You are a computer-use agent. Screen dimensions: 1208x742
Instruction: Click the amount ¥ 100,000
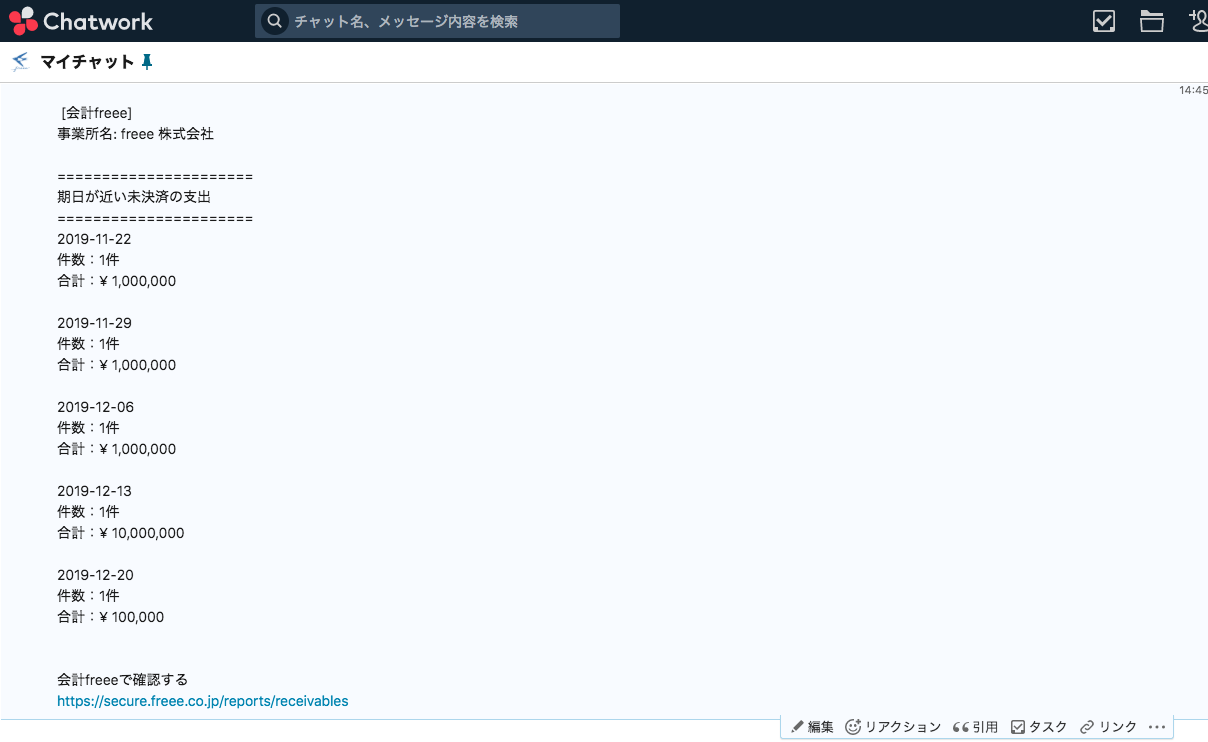pyautogui.click(x=131, y=617)
